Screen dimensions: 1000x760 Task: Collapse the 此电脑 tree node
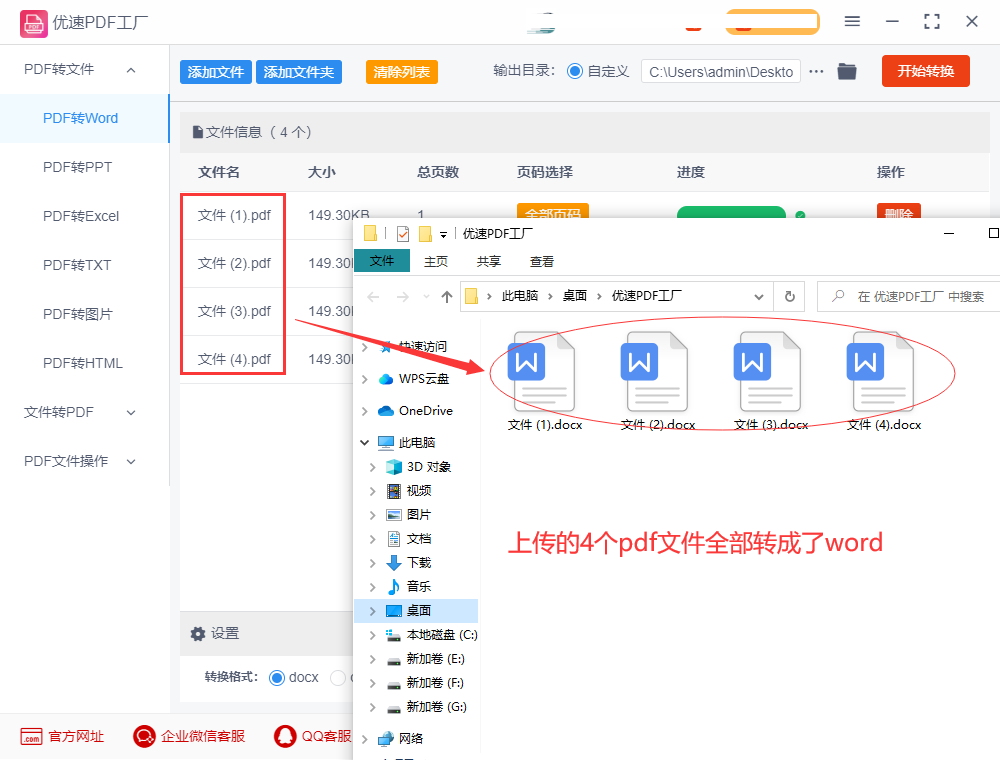(365, 442)
